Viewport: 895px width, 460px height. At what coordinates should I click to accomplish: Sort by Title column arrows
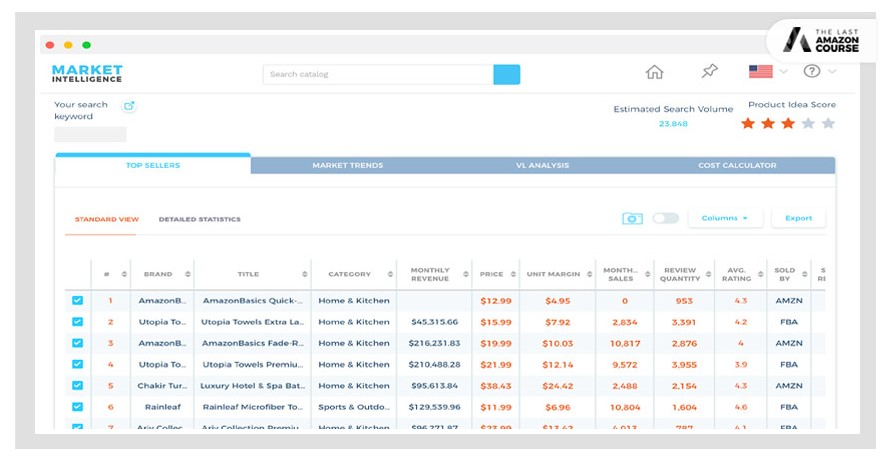(x=305, y=275)
